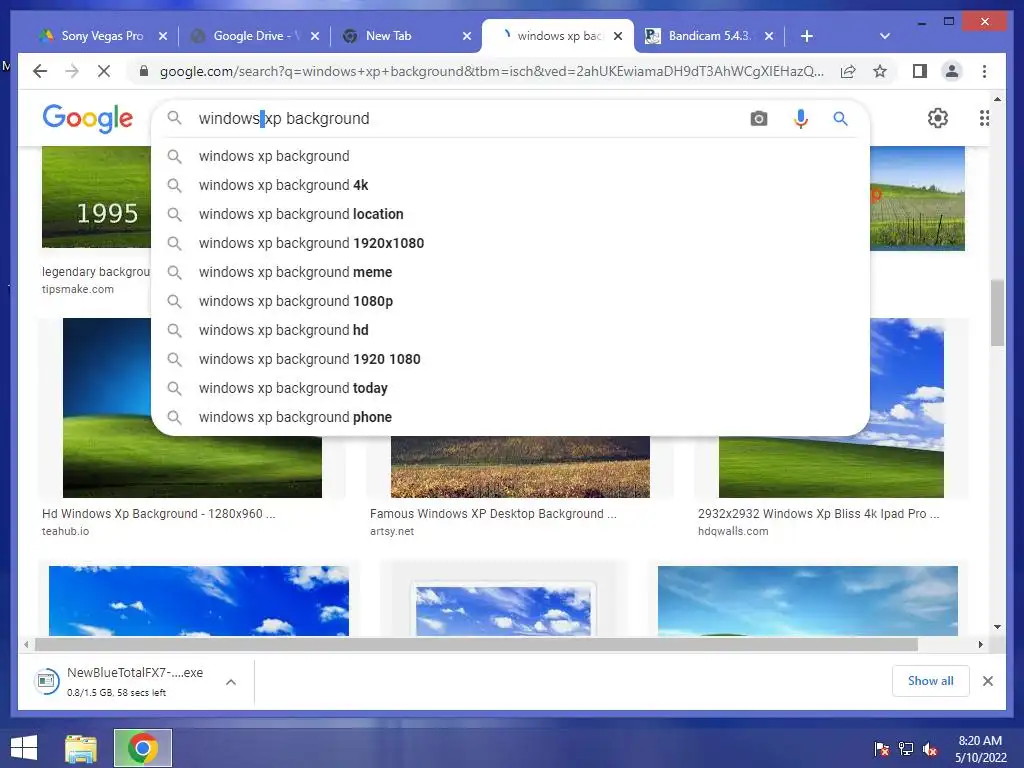Click the blue search magnifier button

840,118
